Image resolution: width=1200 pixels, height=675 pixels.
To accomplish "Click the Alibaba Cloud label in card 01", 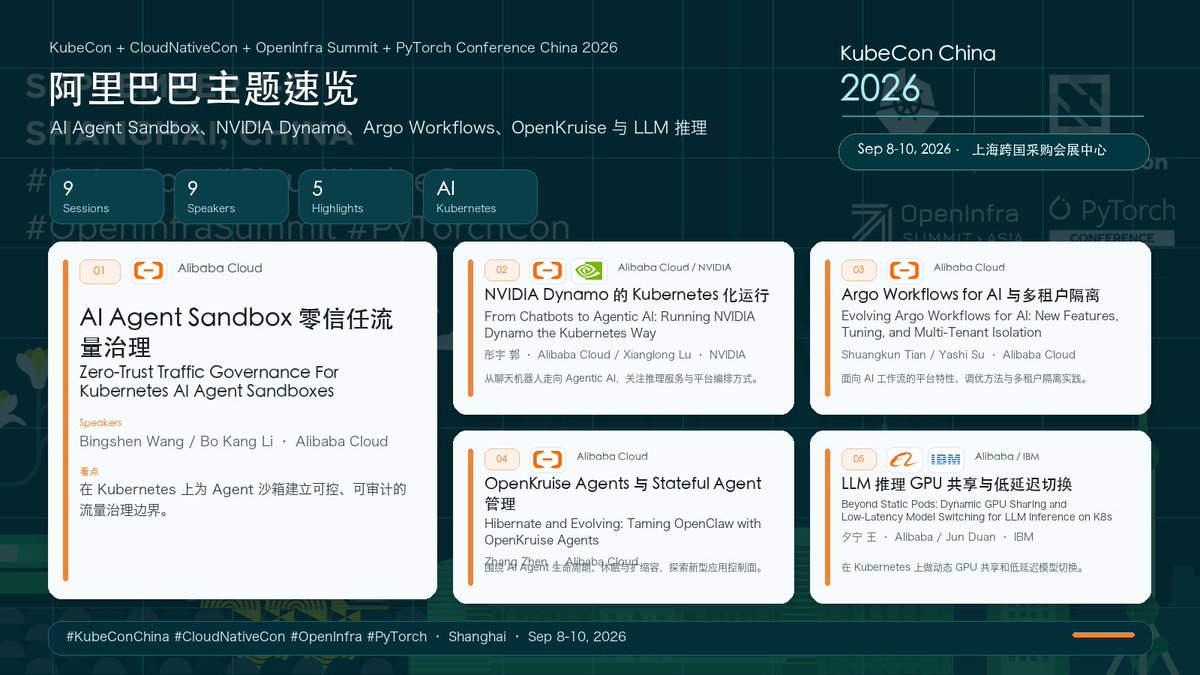I will [220, 268].
